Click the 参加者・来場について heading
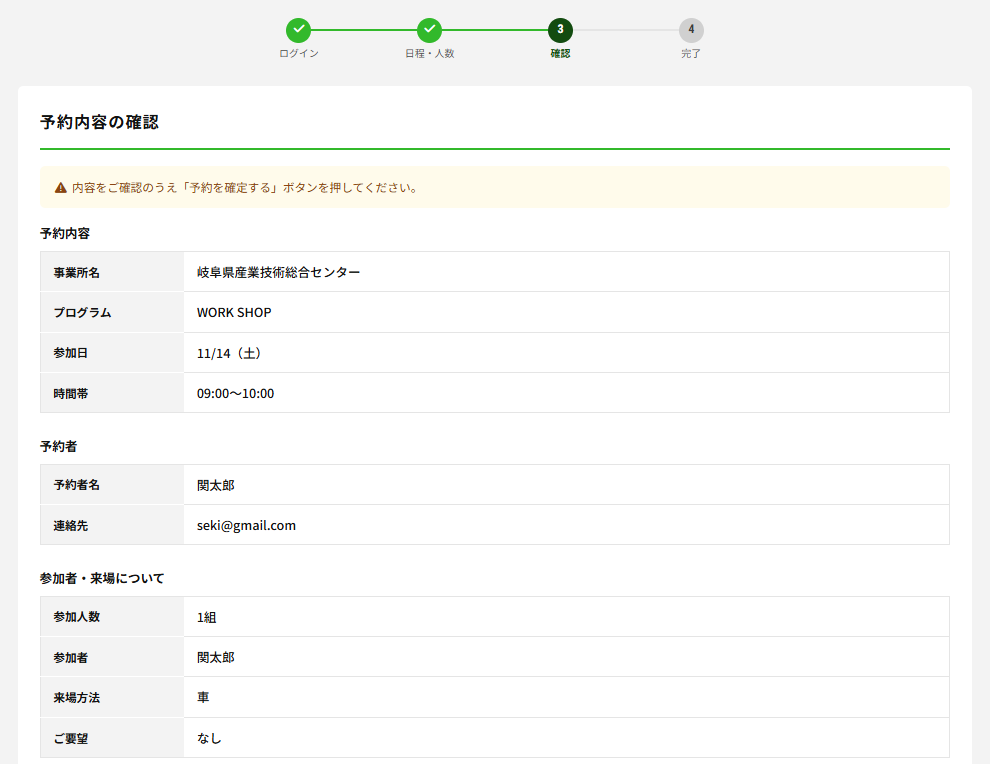The image size is (990, 764). [x=102, y=578]
